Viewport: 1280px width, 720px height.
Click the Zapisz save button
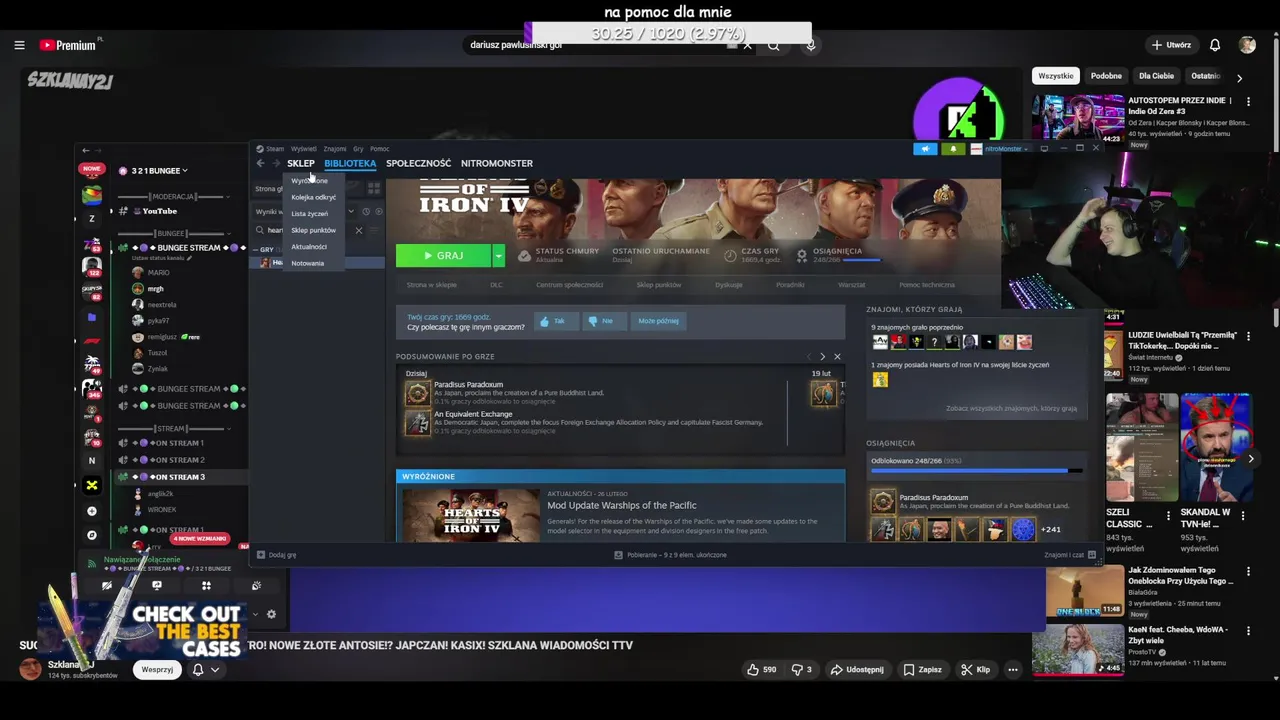pyautogui.click(x=922, y=669)
